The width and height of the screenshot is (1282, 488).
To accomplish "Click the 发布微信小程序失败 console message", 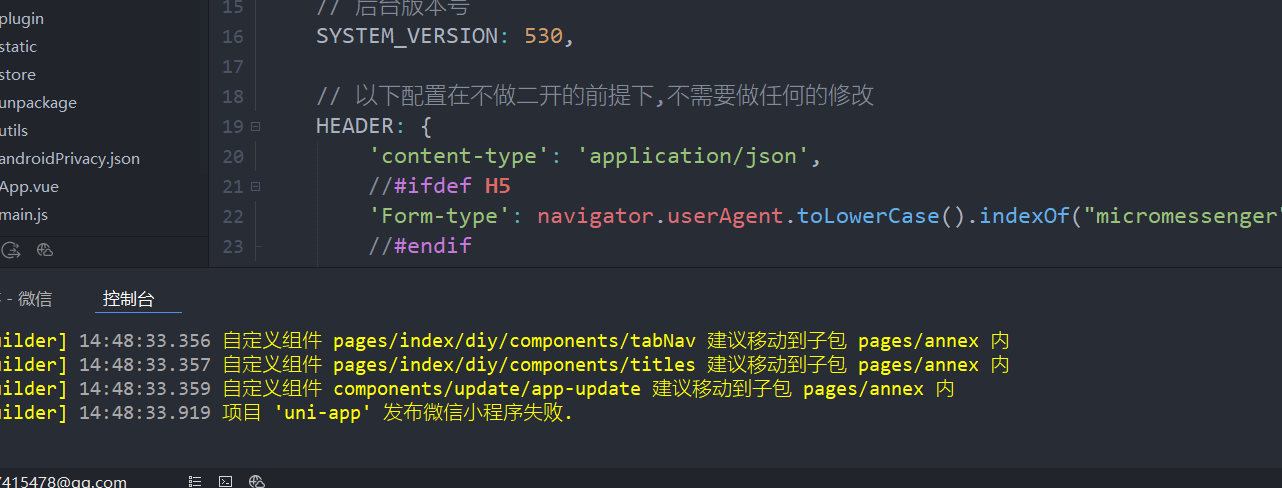I will [x=478, y=414].
